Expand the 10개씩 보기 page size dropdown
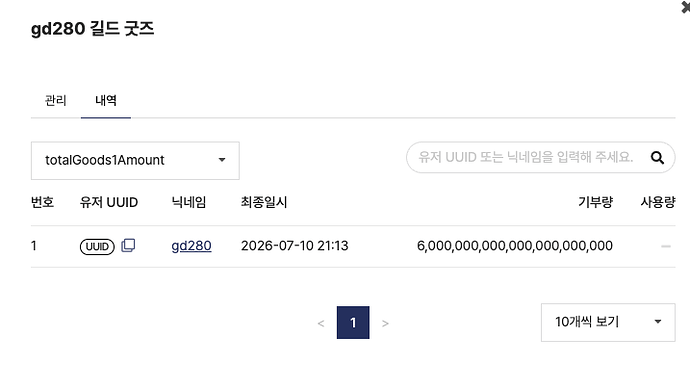The image size is (690, 389). point(608,322)
